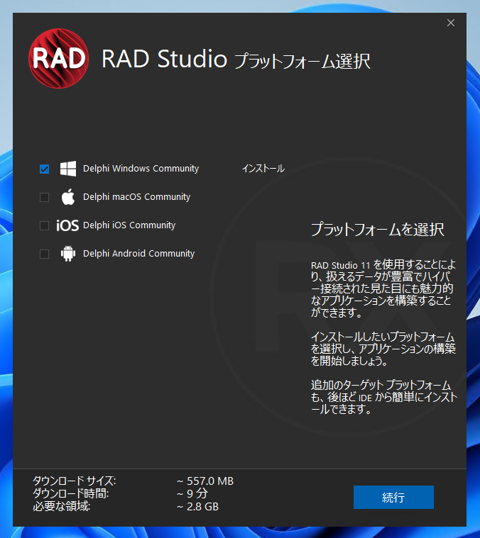Select the Delphi Windows Community label
The height and width of the screenshot is (538, 480).
pyautogui.click(x=141, y=168)
